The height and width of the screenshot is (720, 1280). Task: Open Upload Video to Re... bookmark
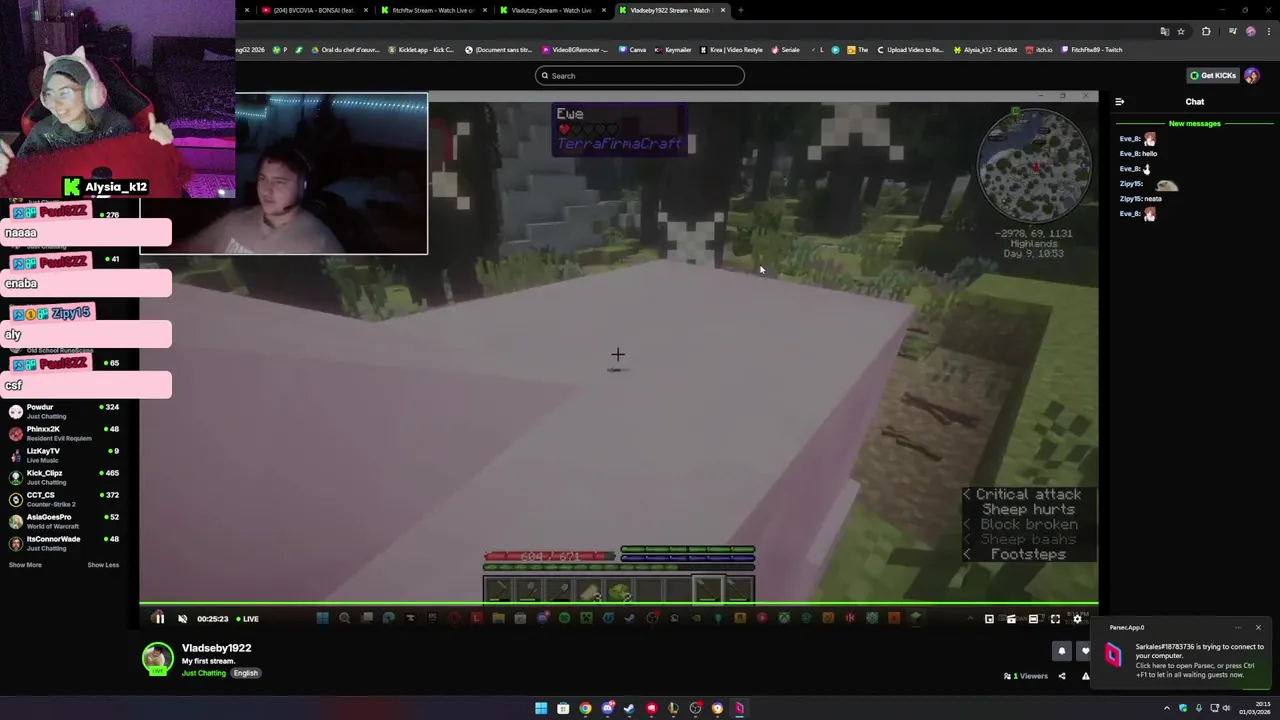tap(909, 50)
